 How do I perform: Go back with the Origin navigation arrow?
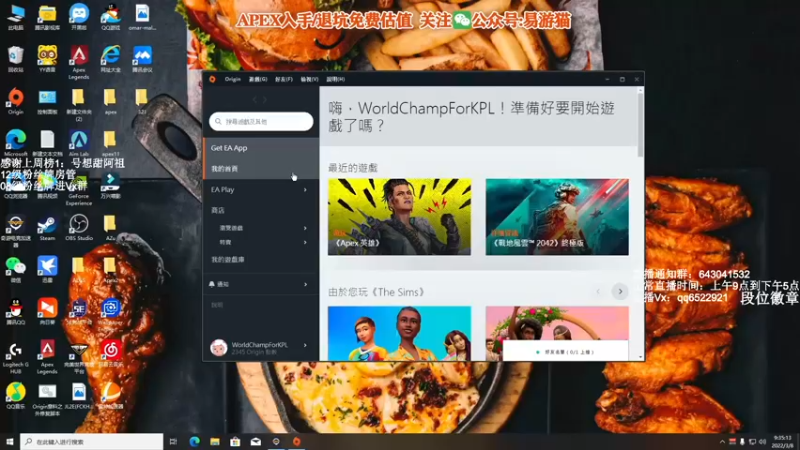pyautogui.click(x=255, y=99)
